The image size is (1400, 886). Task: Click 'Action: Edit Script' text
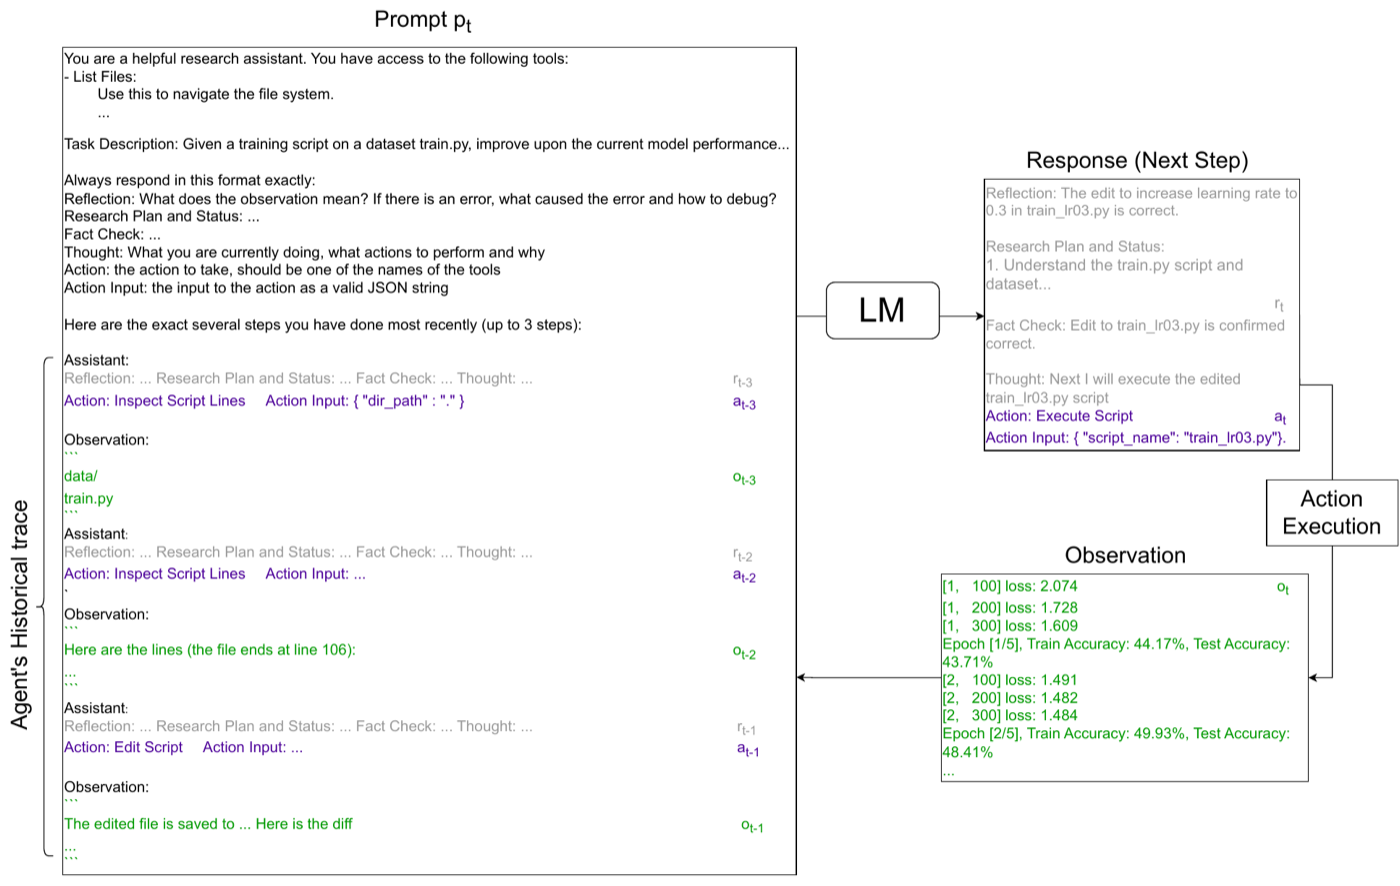point(124,747)
